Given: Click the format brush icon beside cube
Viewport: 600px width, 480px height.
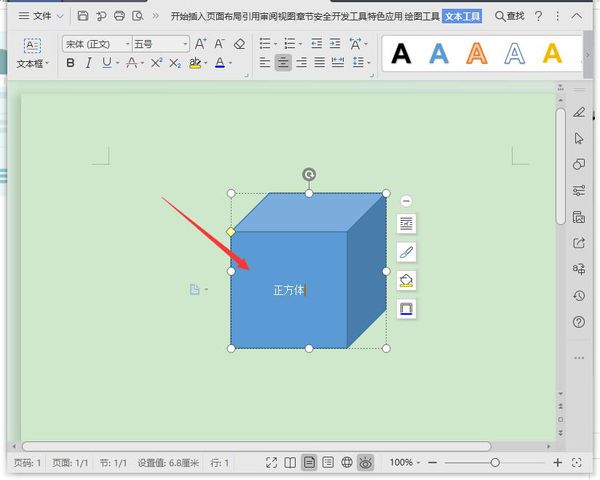Looking at the screenshot, I should click(406, 252).
